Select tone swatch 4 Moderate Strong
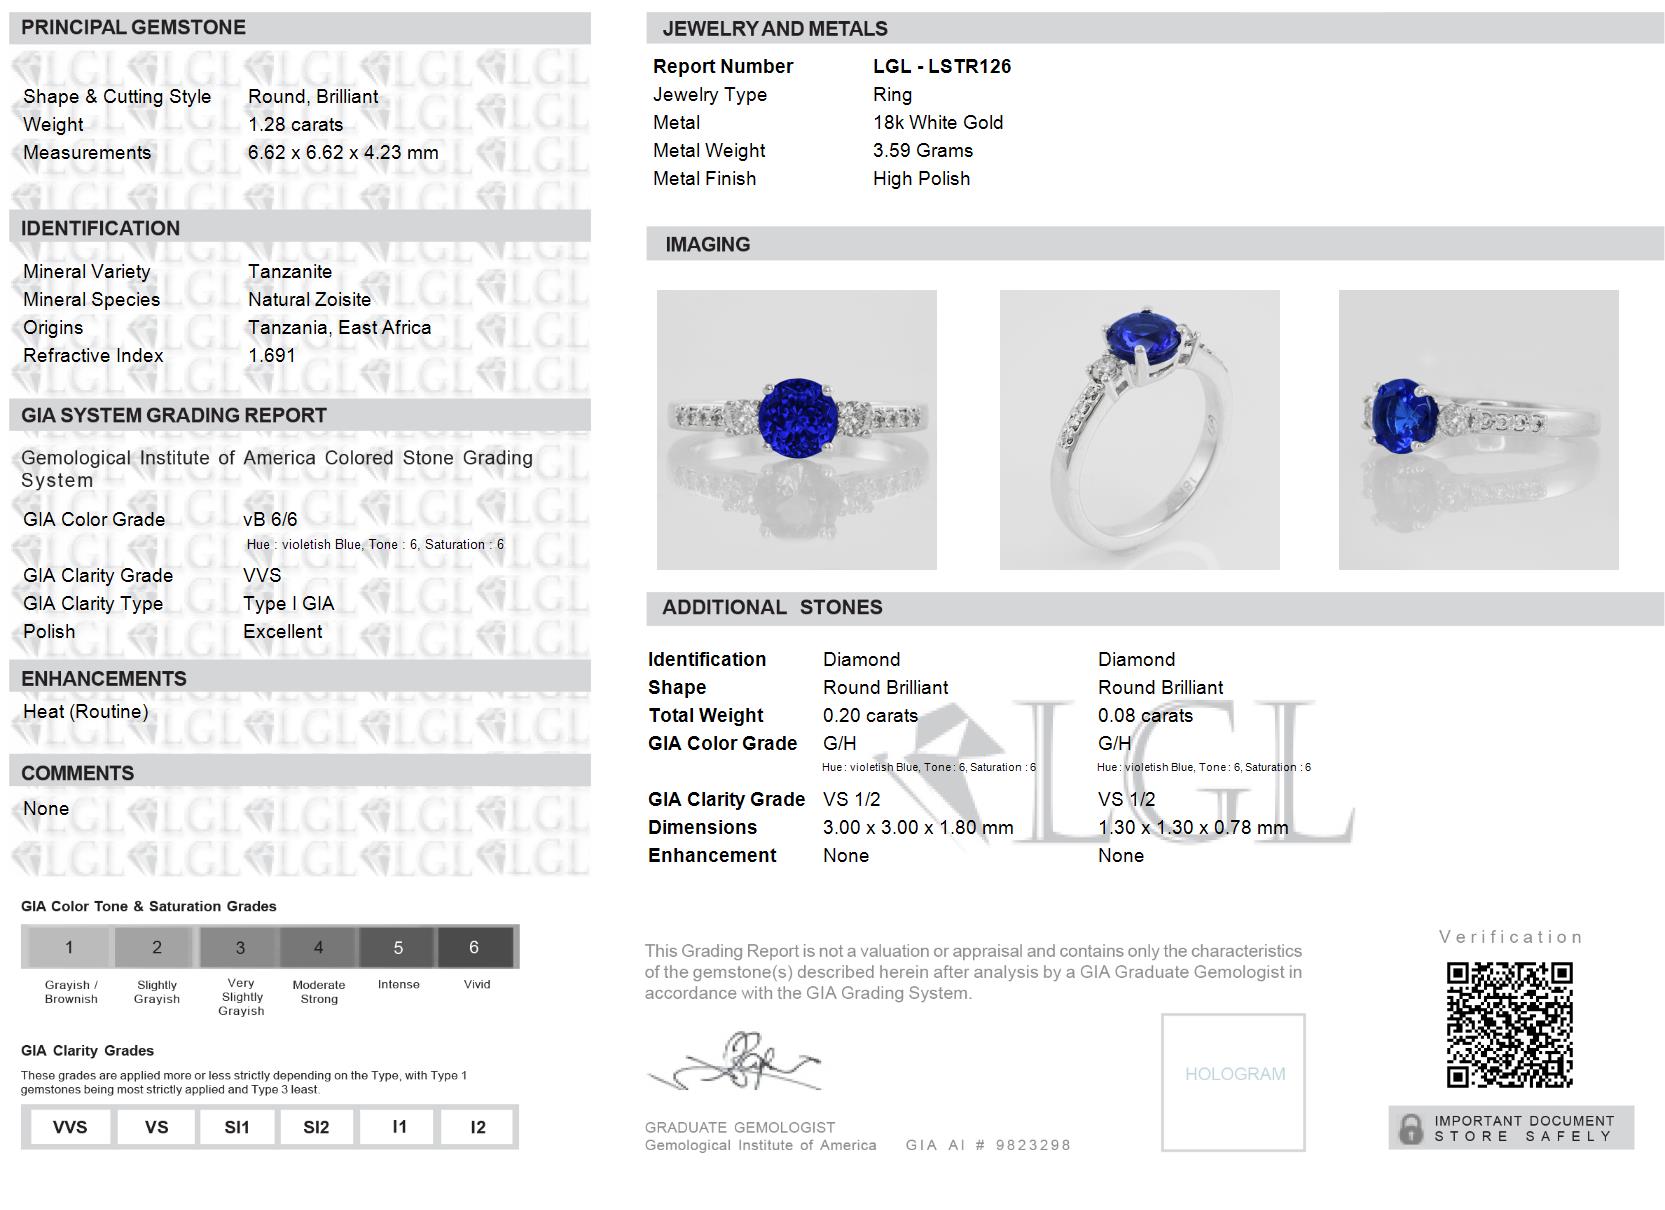This screenshot has height=1210, width=1665. [x=318, y=947]
